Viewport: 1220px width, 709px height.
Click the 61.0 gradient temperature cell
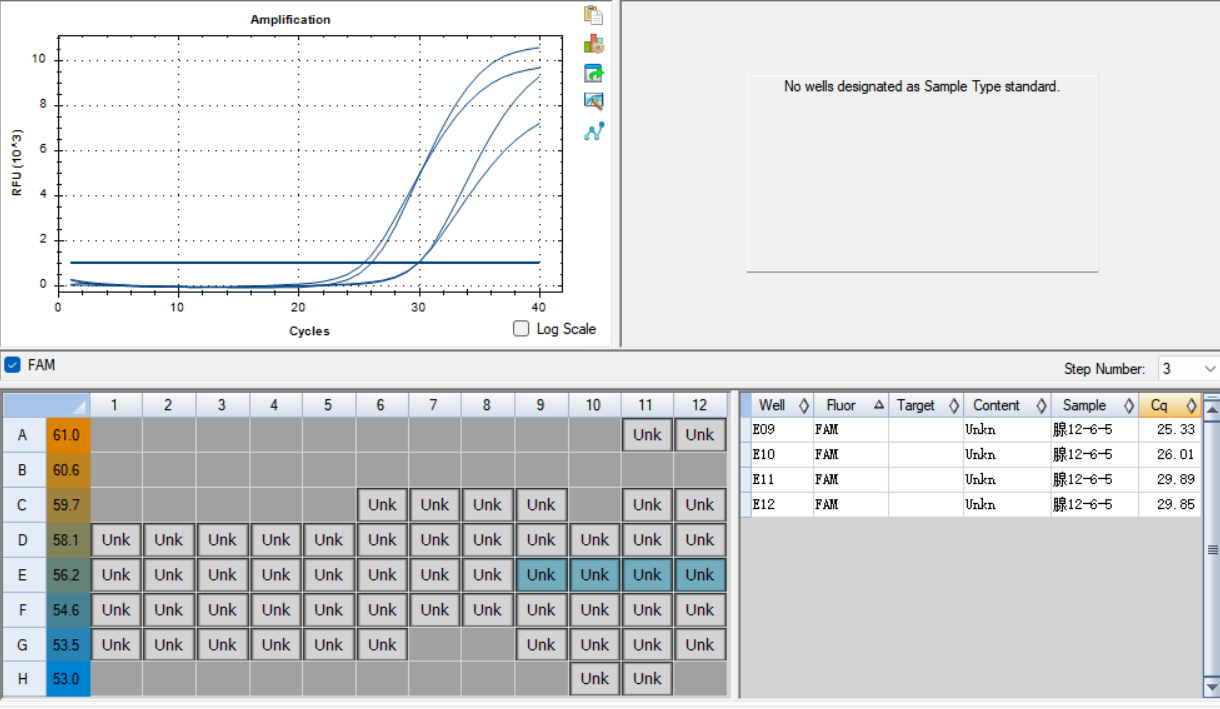click(x=68, y=435)
